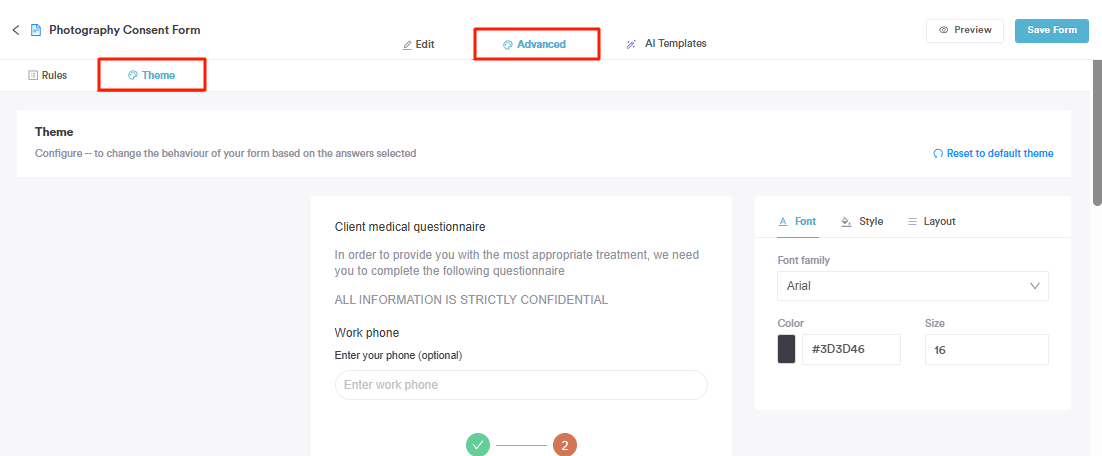This screenshot has height=456, width=1102.
Task: Switch to the Style tab
Action: (x=862, y=221)
